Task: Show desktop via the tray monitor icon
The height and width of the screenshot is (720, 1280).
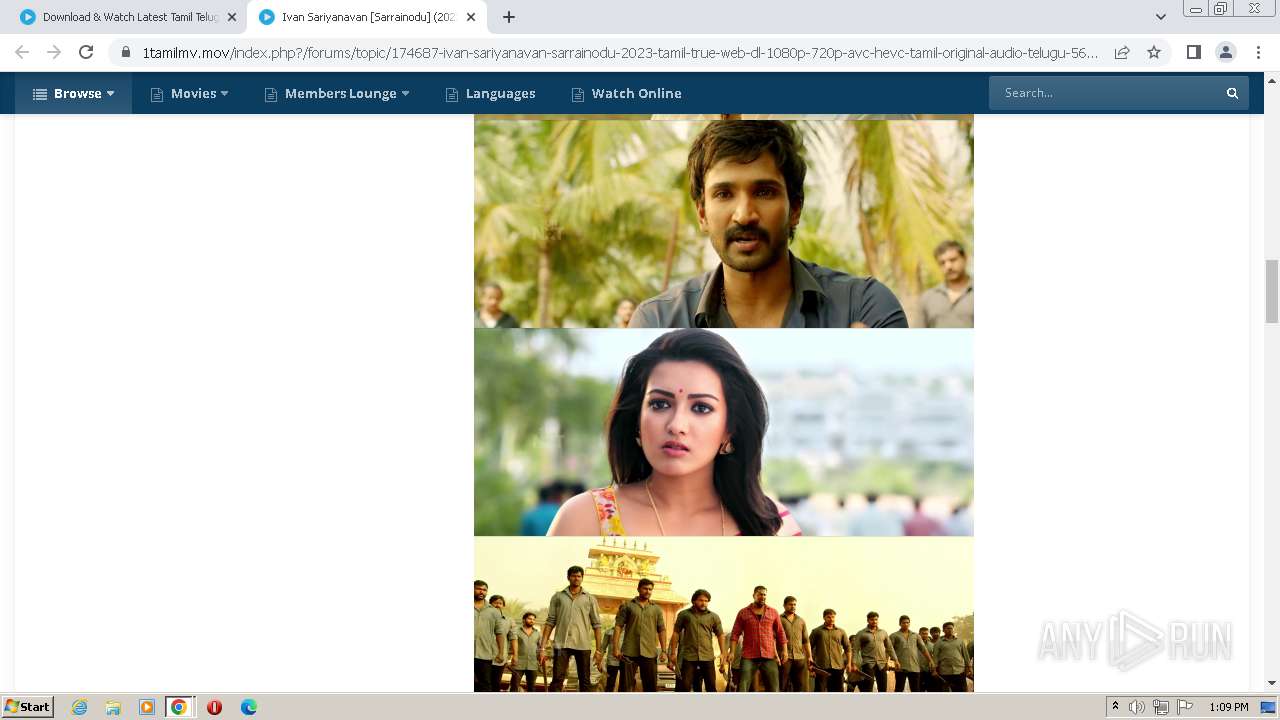Action: click(1268, 707)
